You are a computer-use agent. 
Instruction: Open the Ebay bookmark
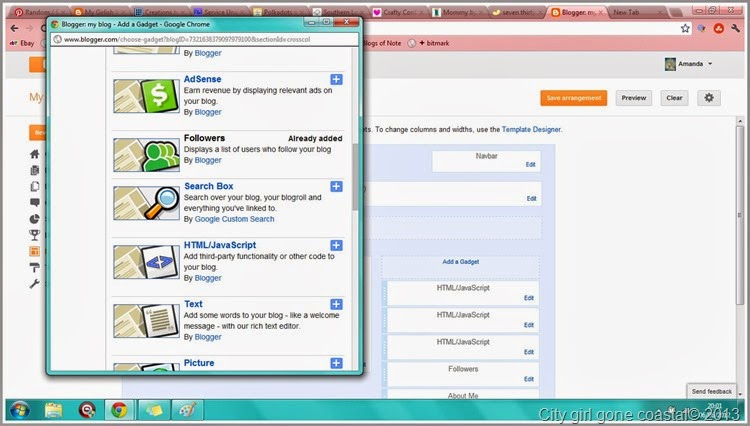coord(22,43)
